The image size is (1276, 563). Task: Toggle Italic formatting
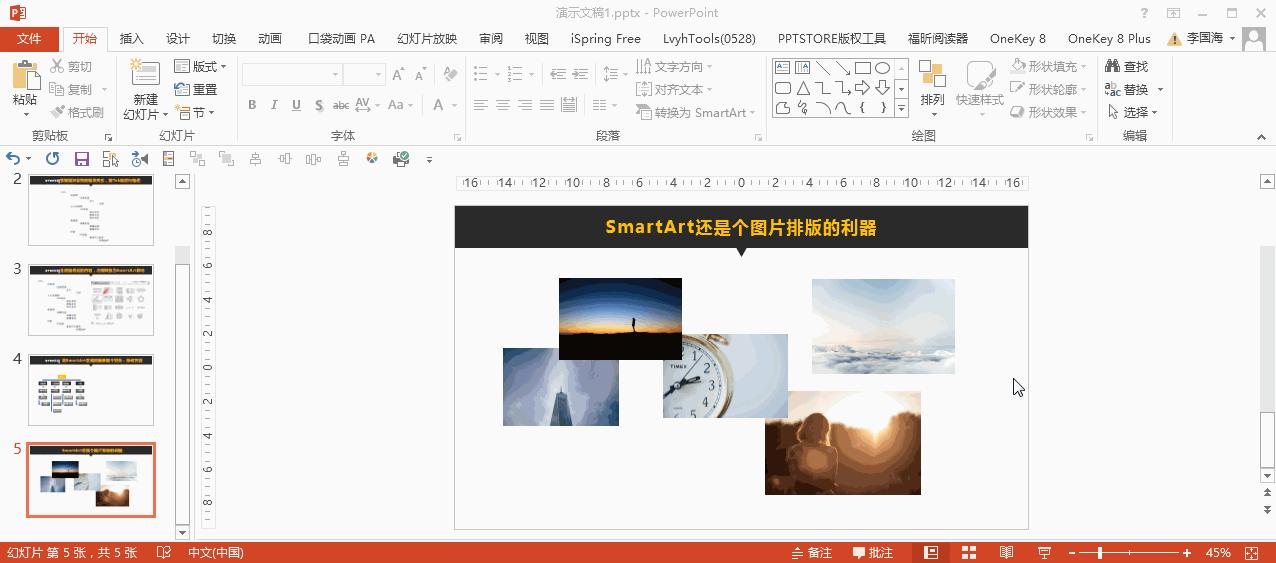(274, 105)
